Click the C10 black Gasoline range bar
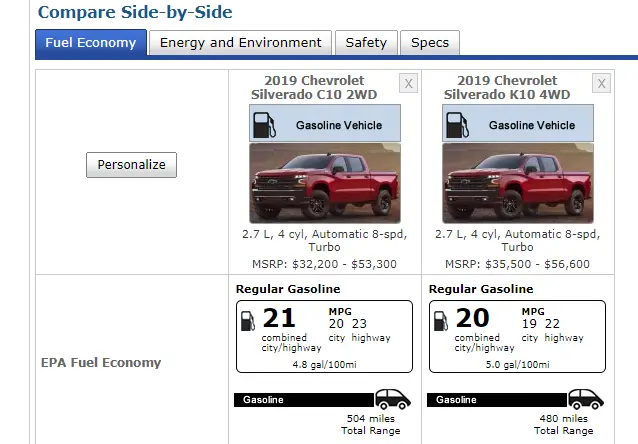 [304, 400]
